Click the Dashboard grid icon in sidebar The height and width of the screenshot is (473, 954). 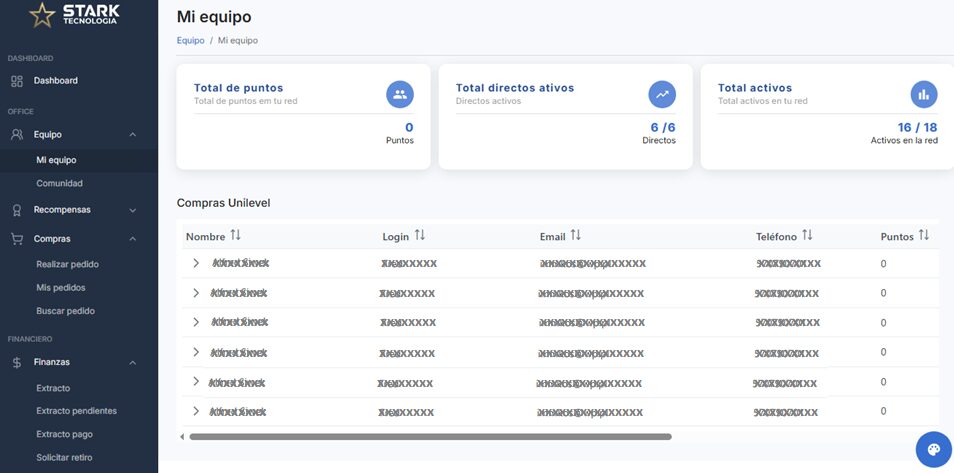tap(17, 81)
